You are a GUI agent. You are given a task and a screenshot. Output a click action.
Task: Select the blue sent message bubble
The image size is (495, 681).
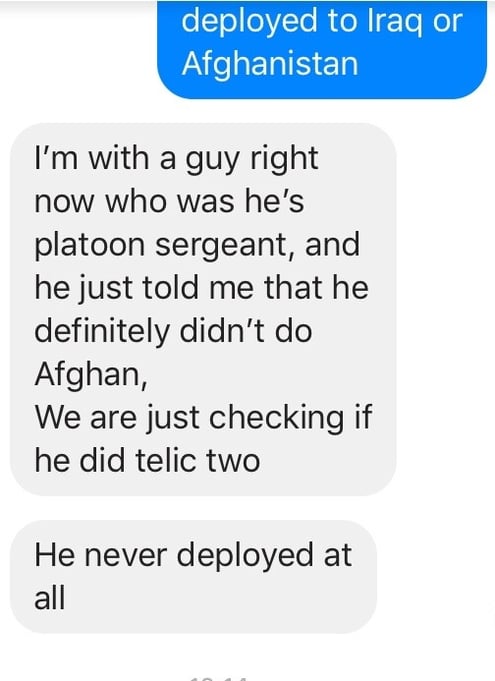click(322, 50)
